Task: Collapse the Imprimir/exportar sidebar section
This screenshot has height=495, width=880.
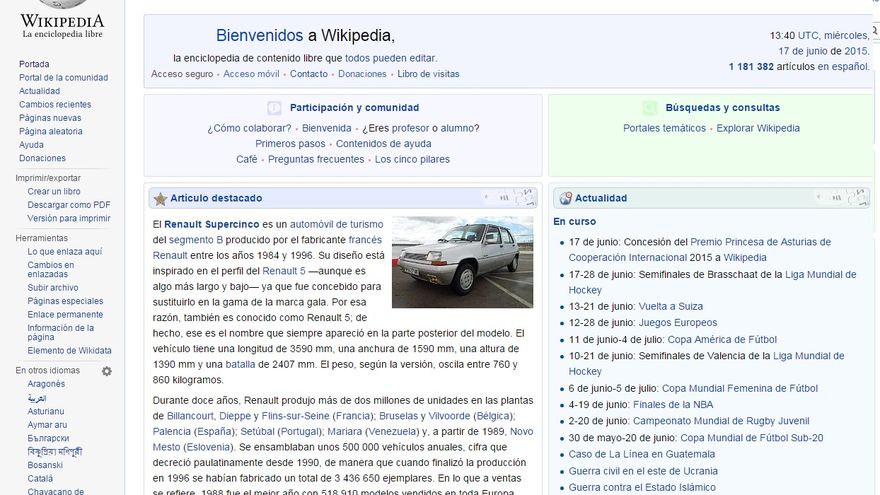Action: click(48, 178)
